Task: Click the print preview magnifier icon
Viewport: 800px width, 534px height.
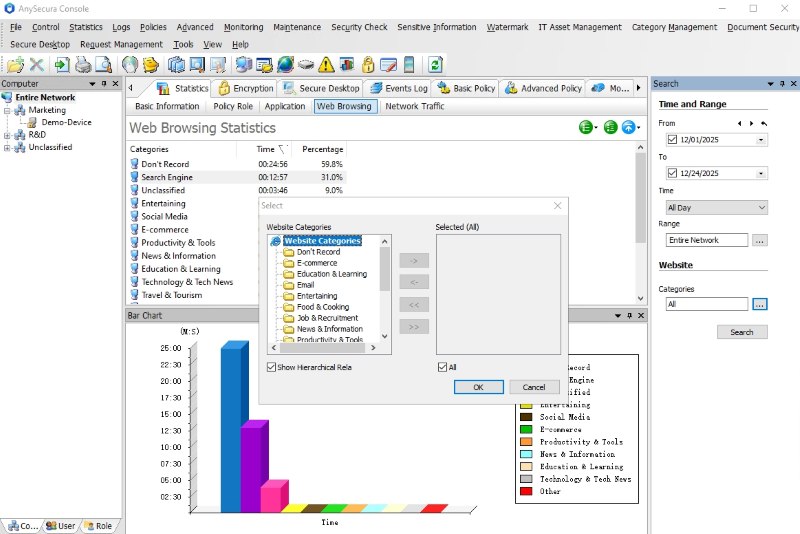Action: pos(104,65)
